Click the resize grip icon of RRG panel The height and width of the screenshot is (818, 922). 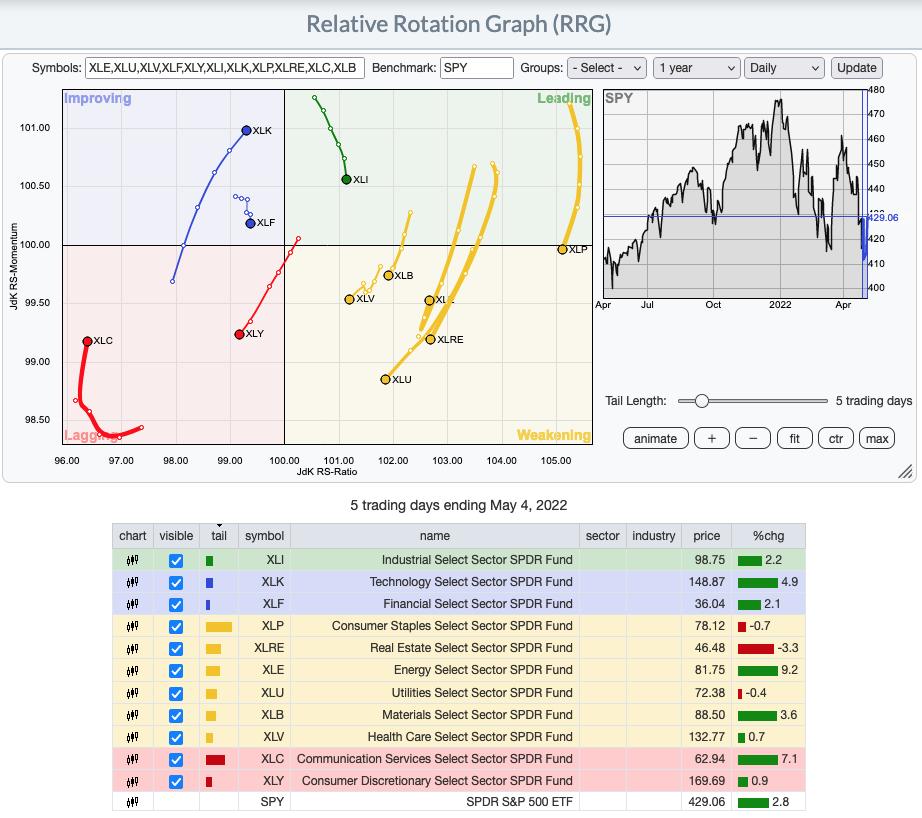(x=906, y=471)
